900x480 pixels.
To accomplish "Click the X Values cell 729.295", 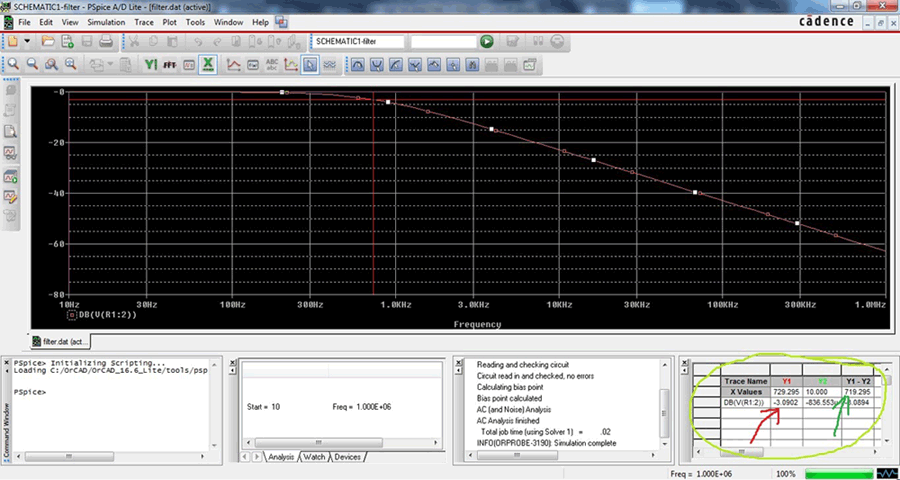I will [x=786, y=391].
